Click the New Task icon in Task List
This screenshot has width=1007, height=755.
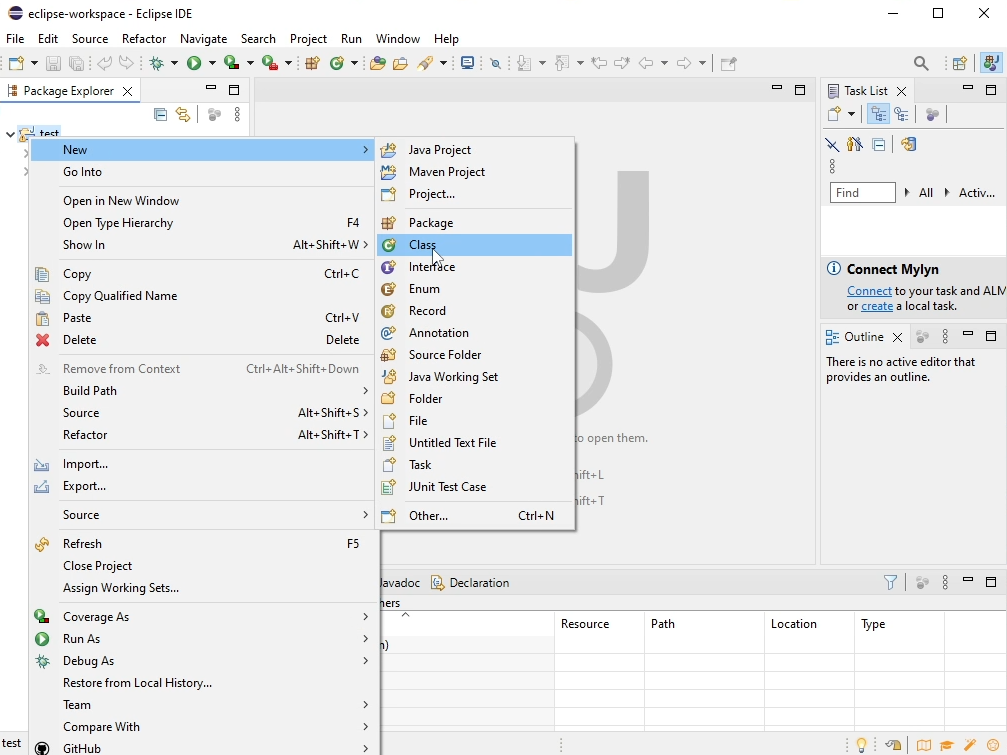pyautogui.click(x=834, y=114)
